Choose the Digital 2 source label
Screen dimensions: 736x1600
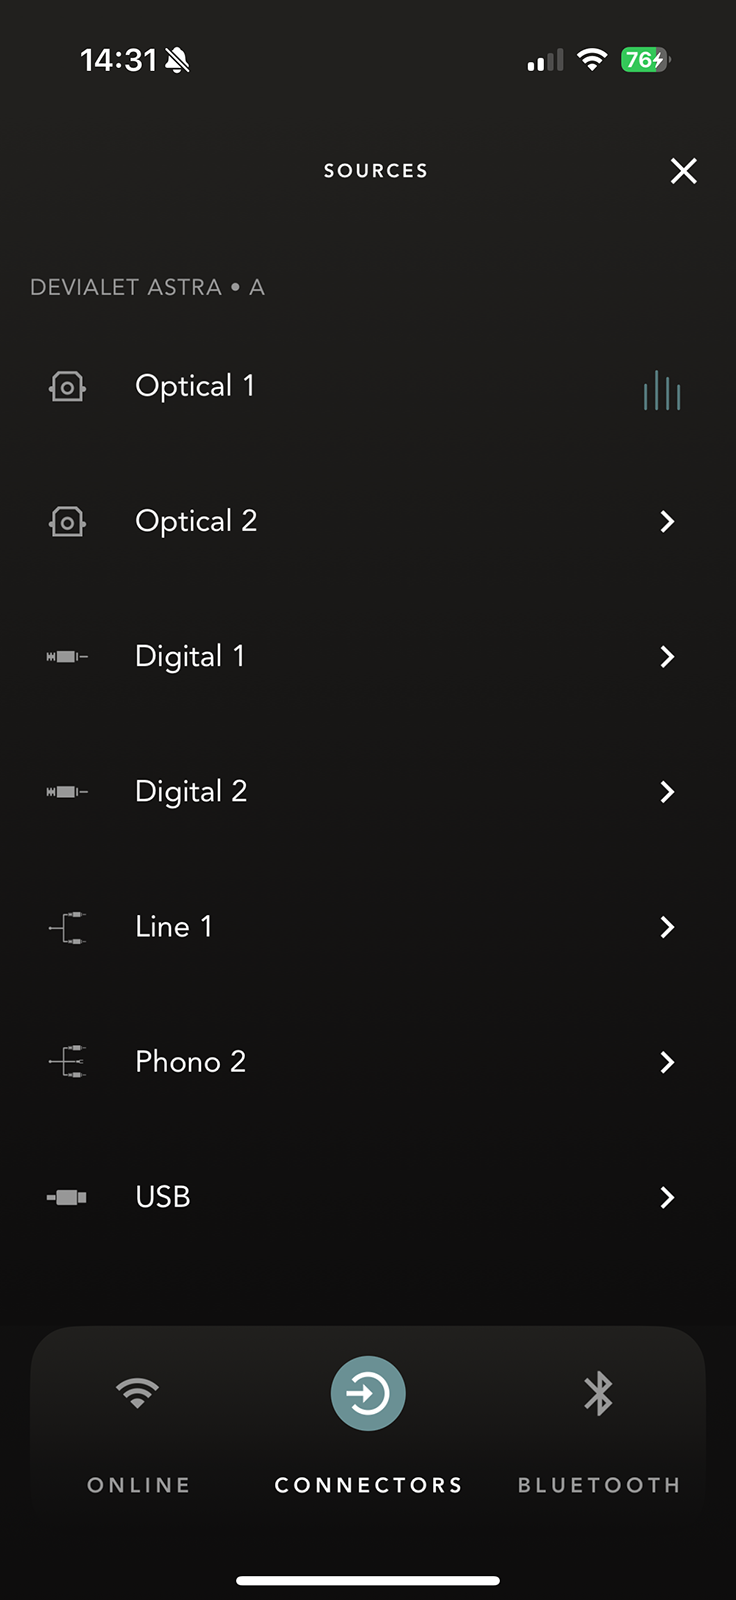(x=191, y=792)
